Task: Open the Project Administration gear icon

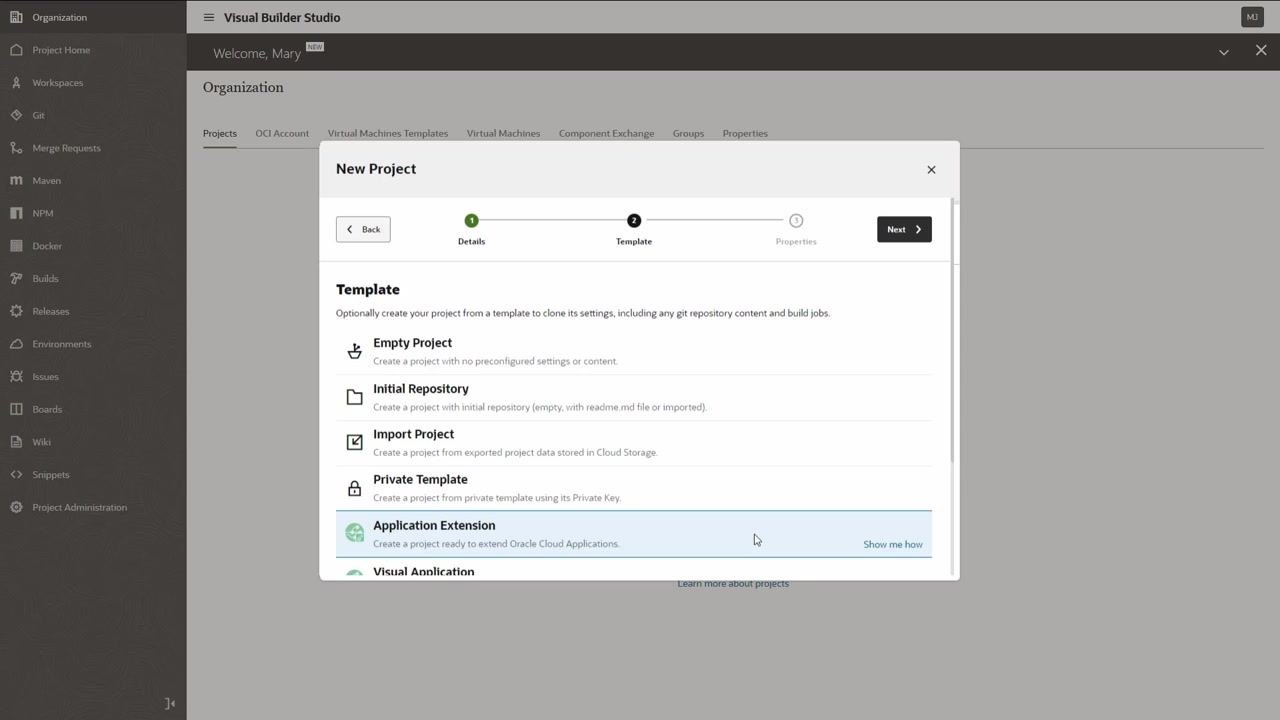Action: [x=16, y=507]
